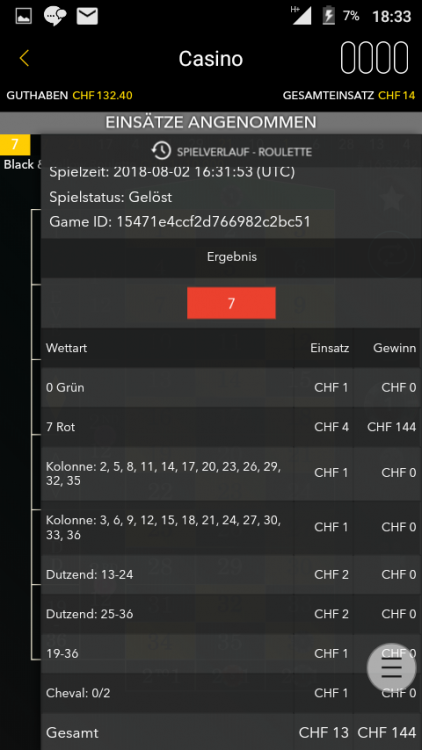422x750 pixels.
Task: Tap the Cheval: 0/2 bet row
Action: point(231,693)
